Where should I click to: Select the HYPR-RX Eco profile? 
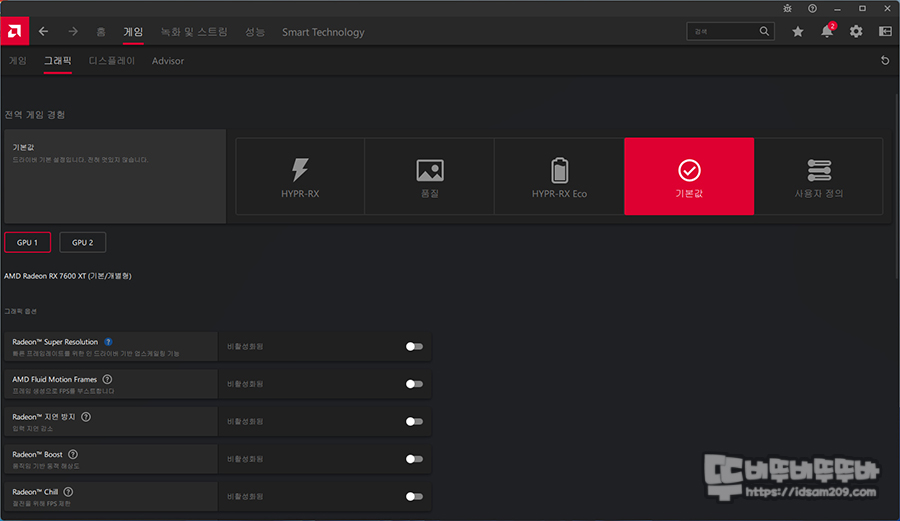(560, 176)
